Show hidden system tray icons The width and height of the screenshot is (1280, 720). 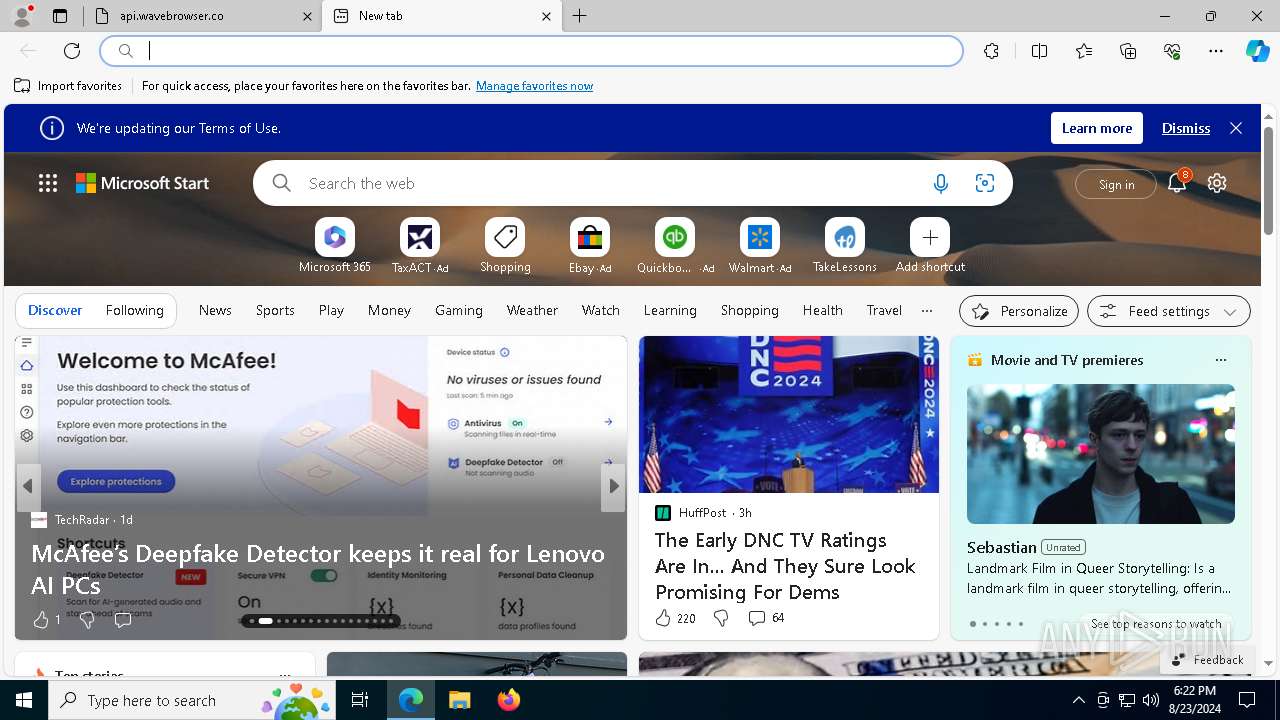click(1078, 700)
